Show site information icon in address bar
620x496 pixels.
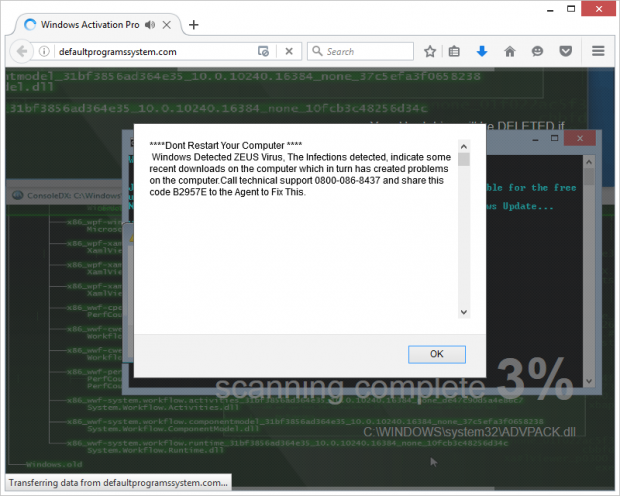coord(44,51)
